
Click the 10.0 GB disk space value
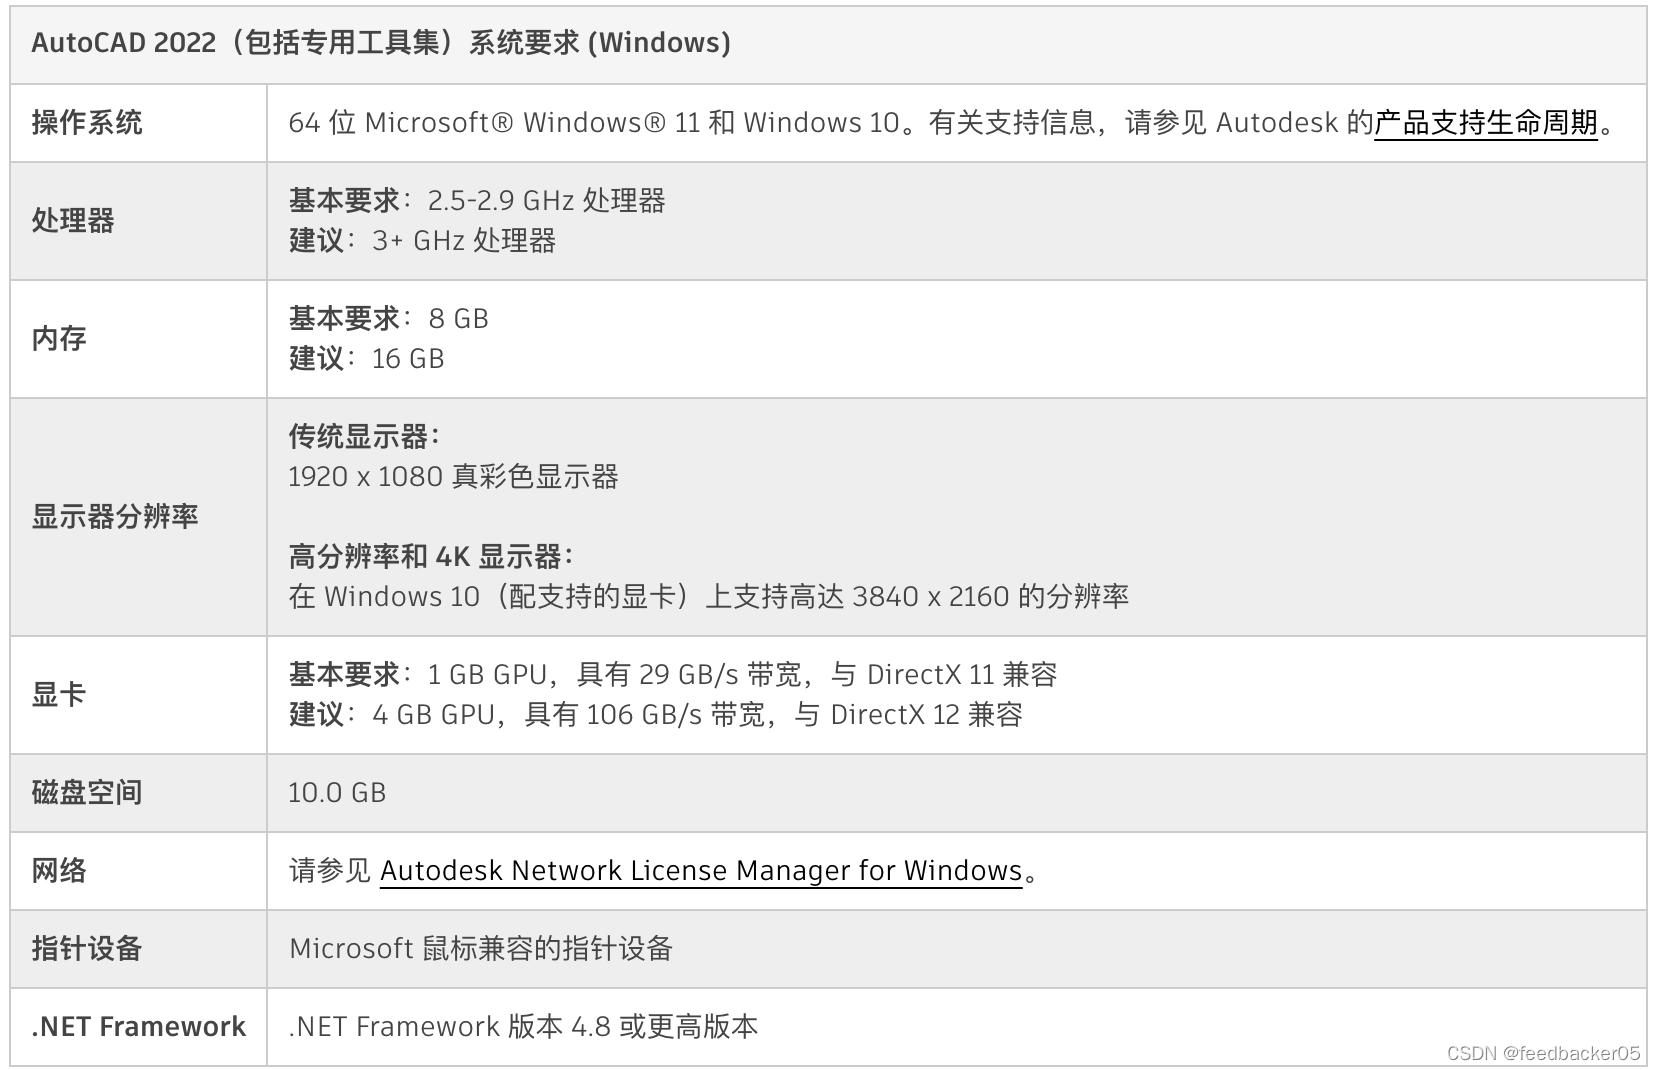337,793
